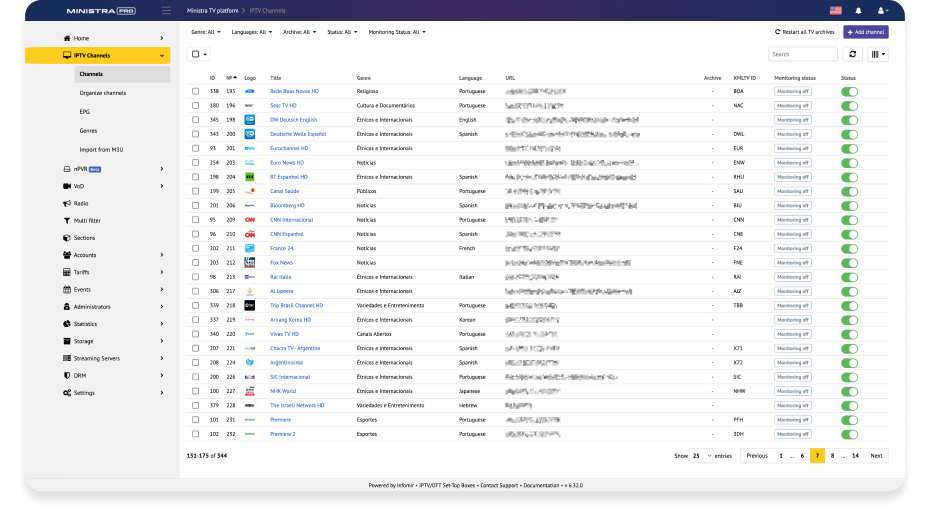Screen dimensions: 930x521
Task: Click the Search input field
Action: (x=803, y=54)
